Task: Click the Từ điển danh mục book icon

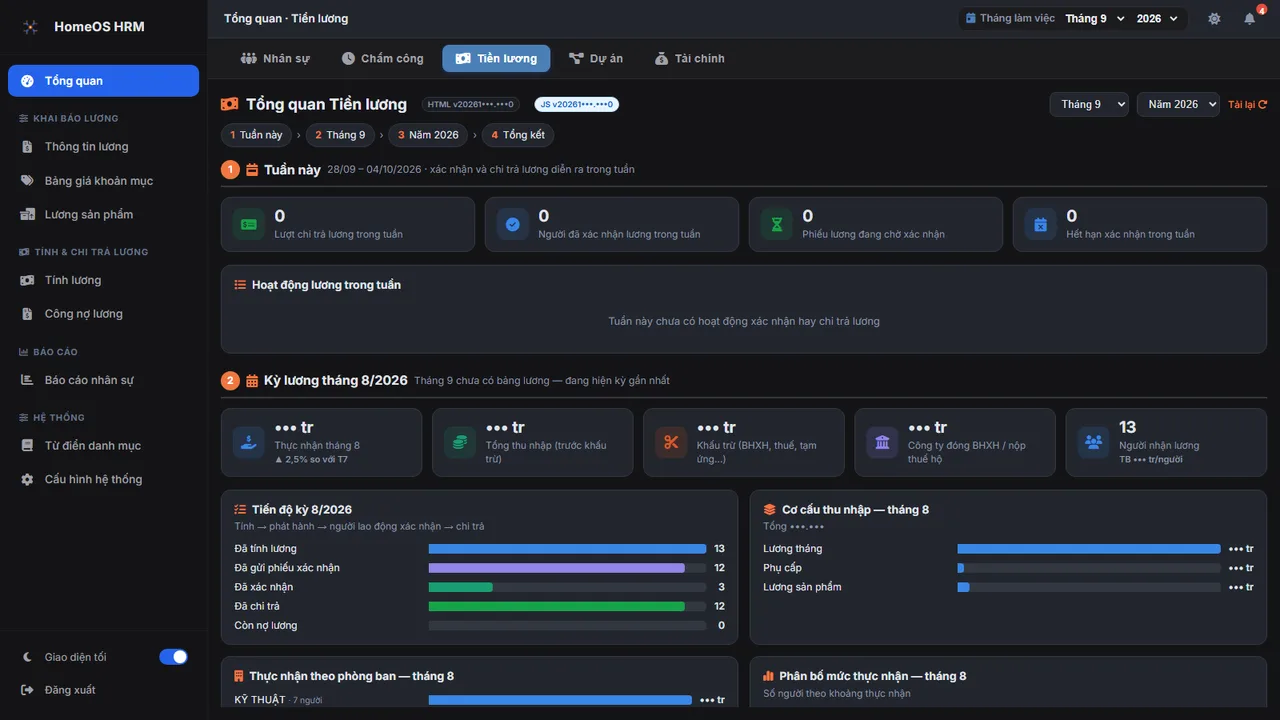Action: tap(27, 446)
